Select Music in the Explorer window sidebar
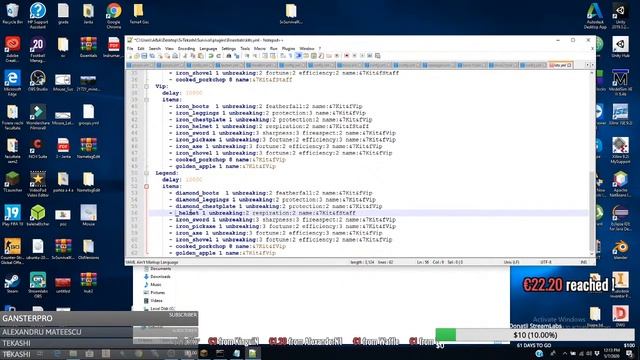Viewport: 640px width, 360px height. pos(153,284)
